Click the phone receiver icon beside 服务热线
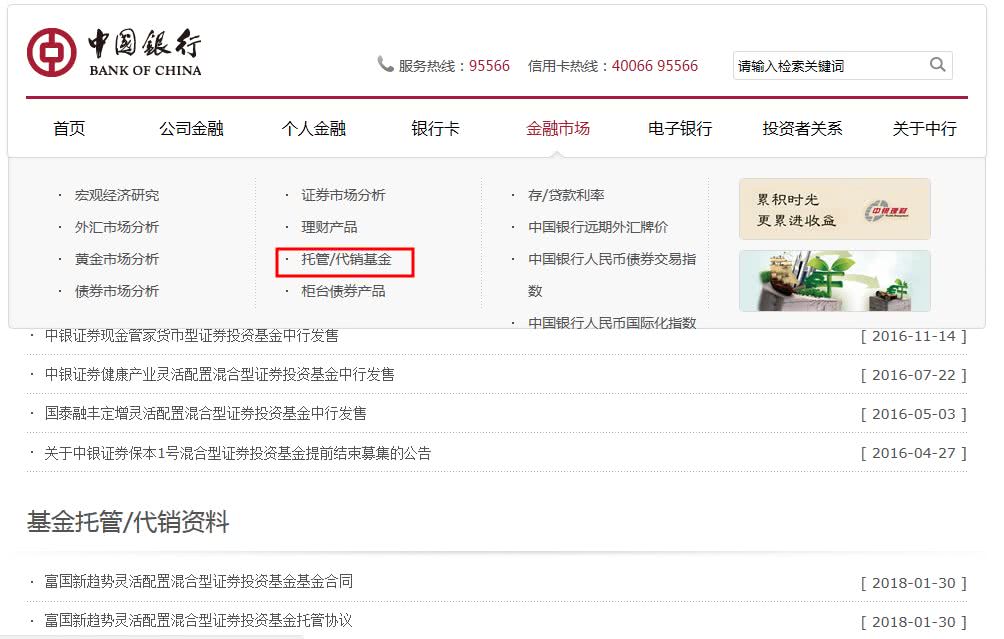Viewport: 1004px width, 639px height. (385, 63)
